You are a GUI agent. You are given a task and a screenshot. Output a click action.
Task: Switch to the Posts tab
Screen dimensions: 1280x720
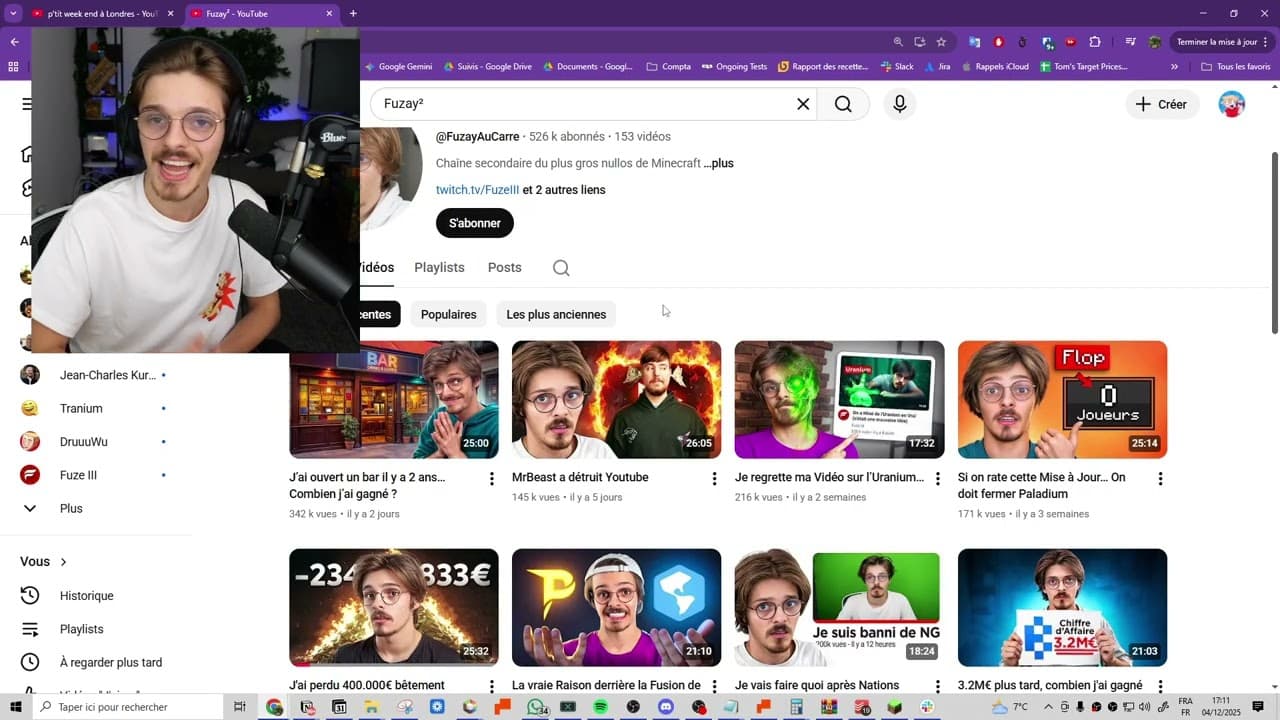[x=504, y=268]
